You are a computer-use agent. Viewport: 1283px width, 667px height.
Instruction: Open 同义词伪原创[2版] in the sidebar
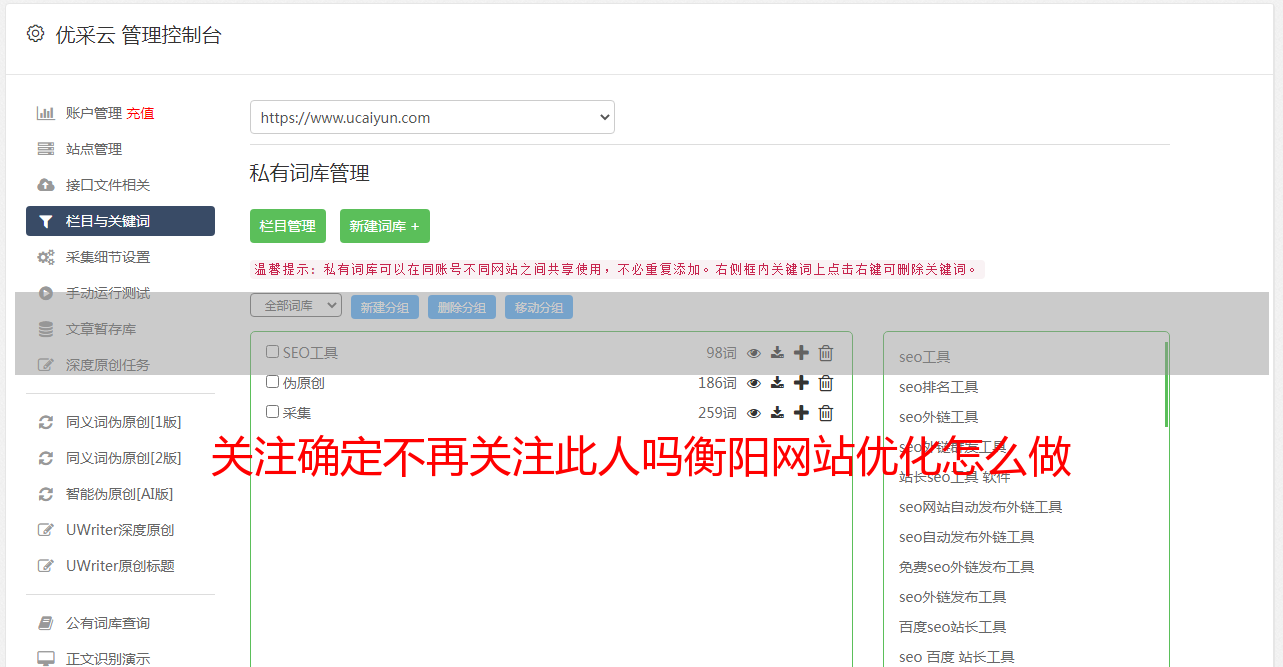coord(124,458)
